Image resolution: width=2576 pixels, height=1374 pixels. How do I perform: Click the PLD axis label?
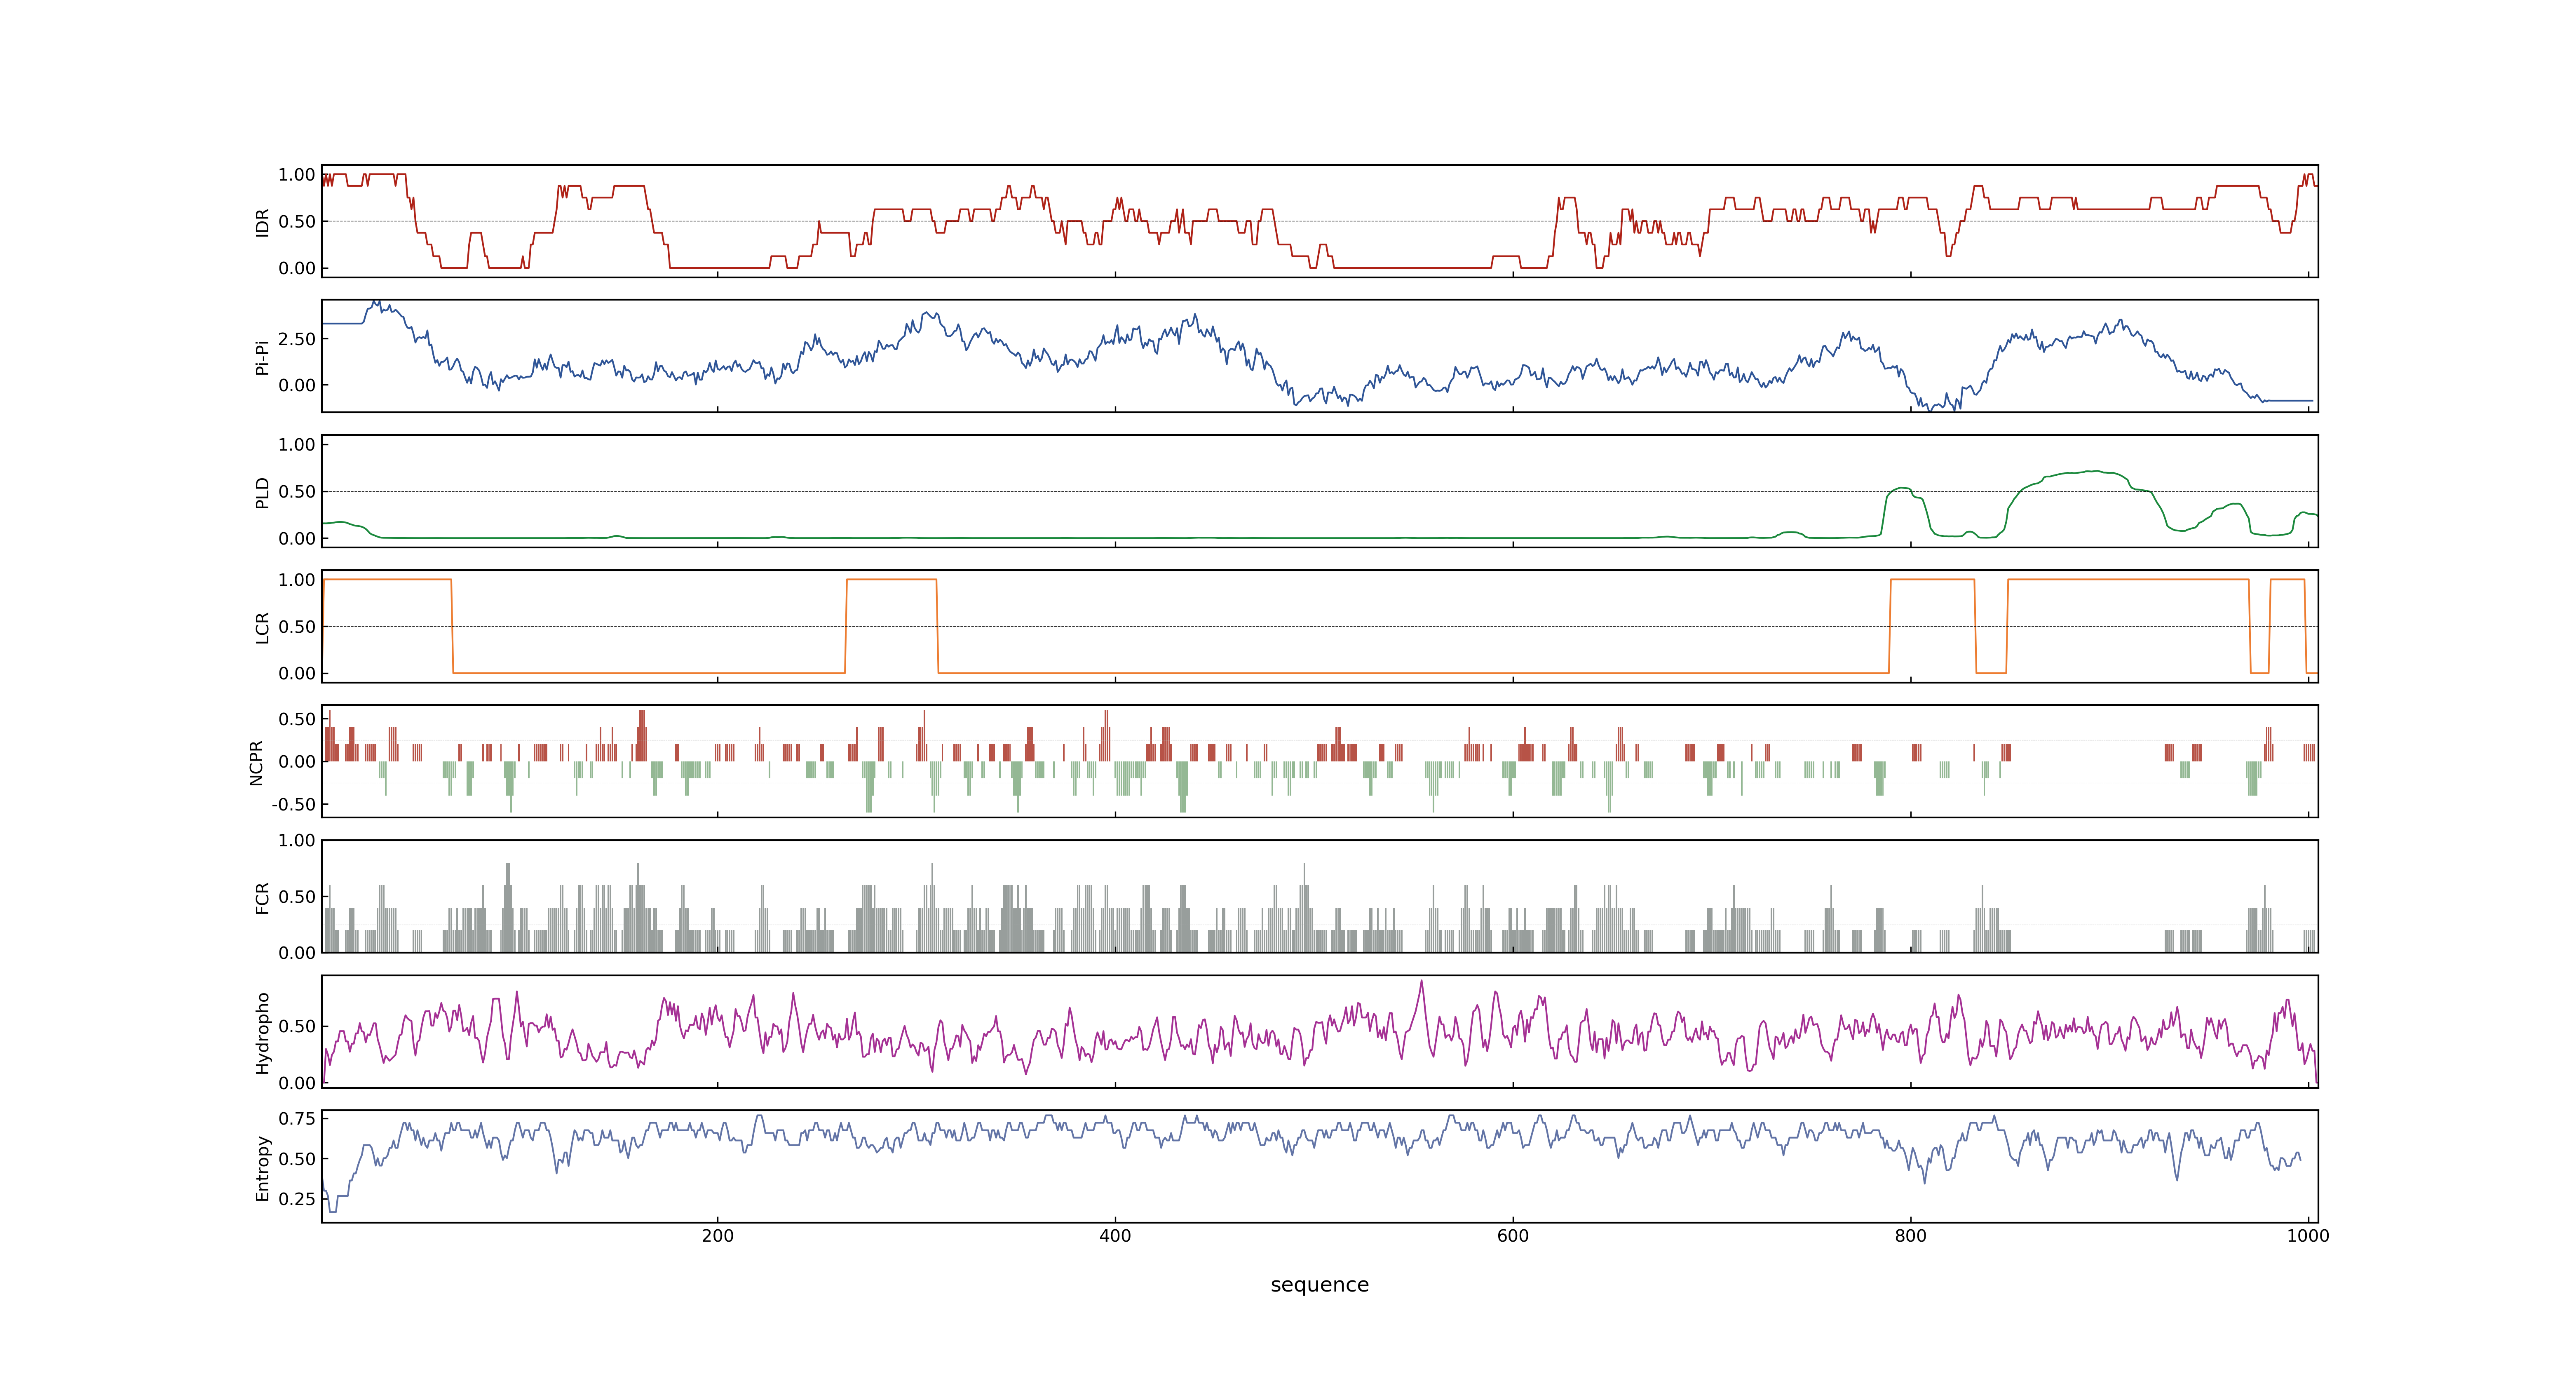[x=262, y=492]
